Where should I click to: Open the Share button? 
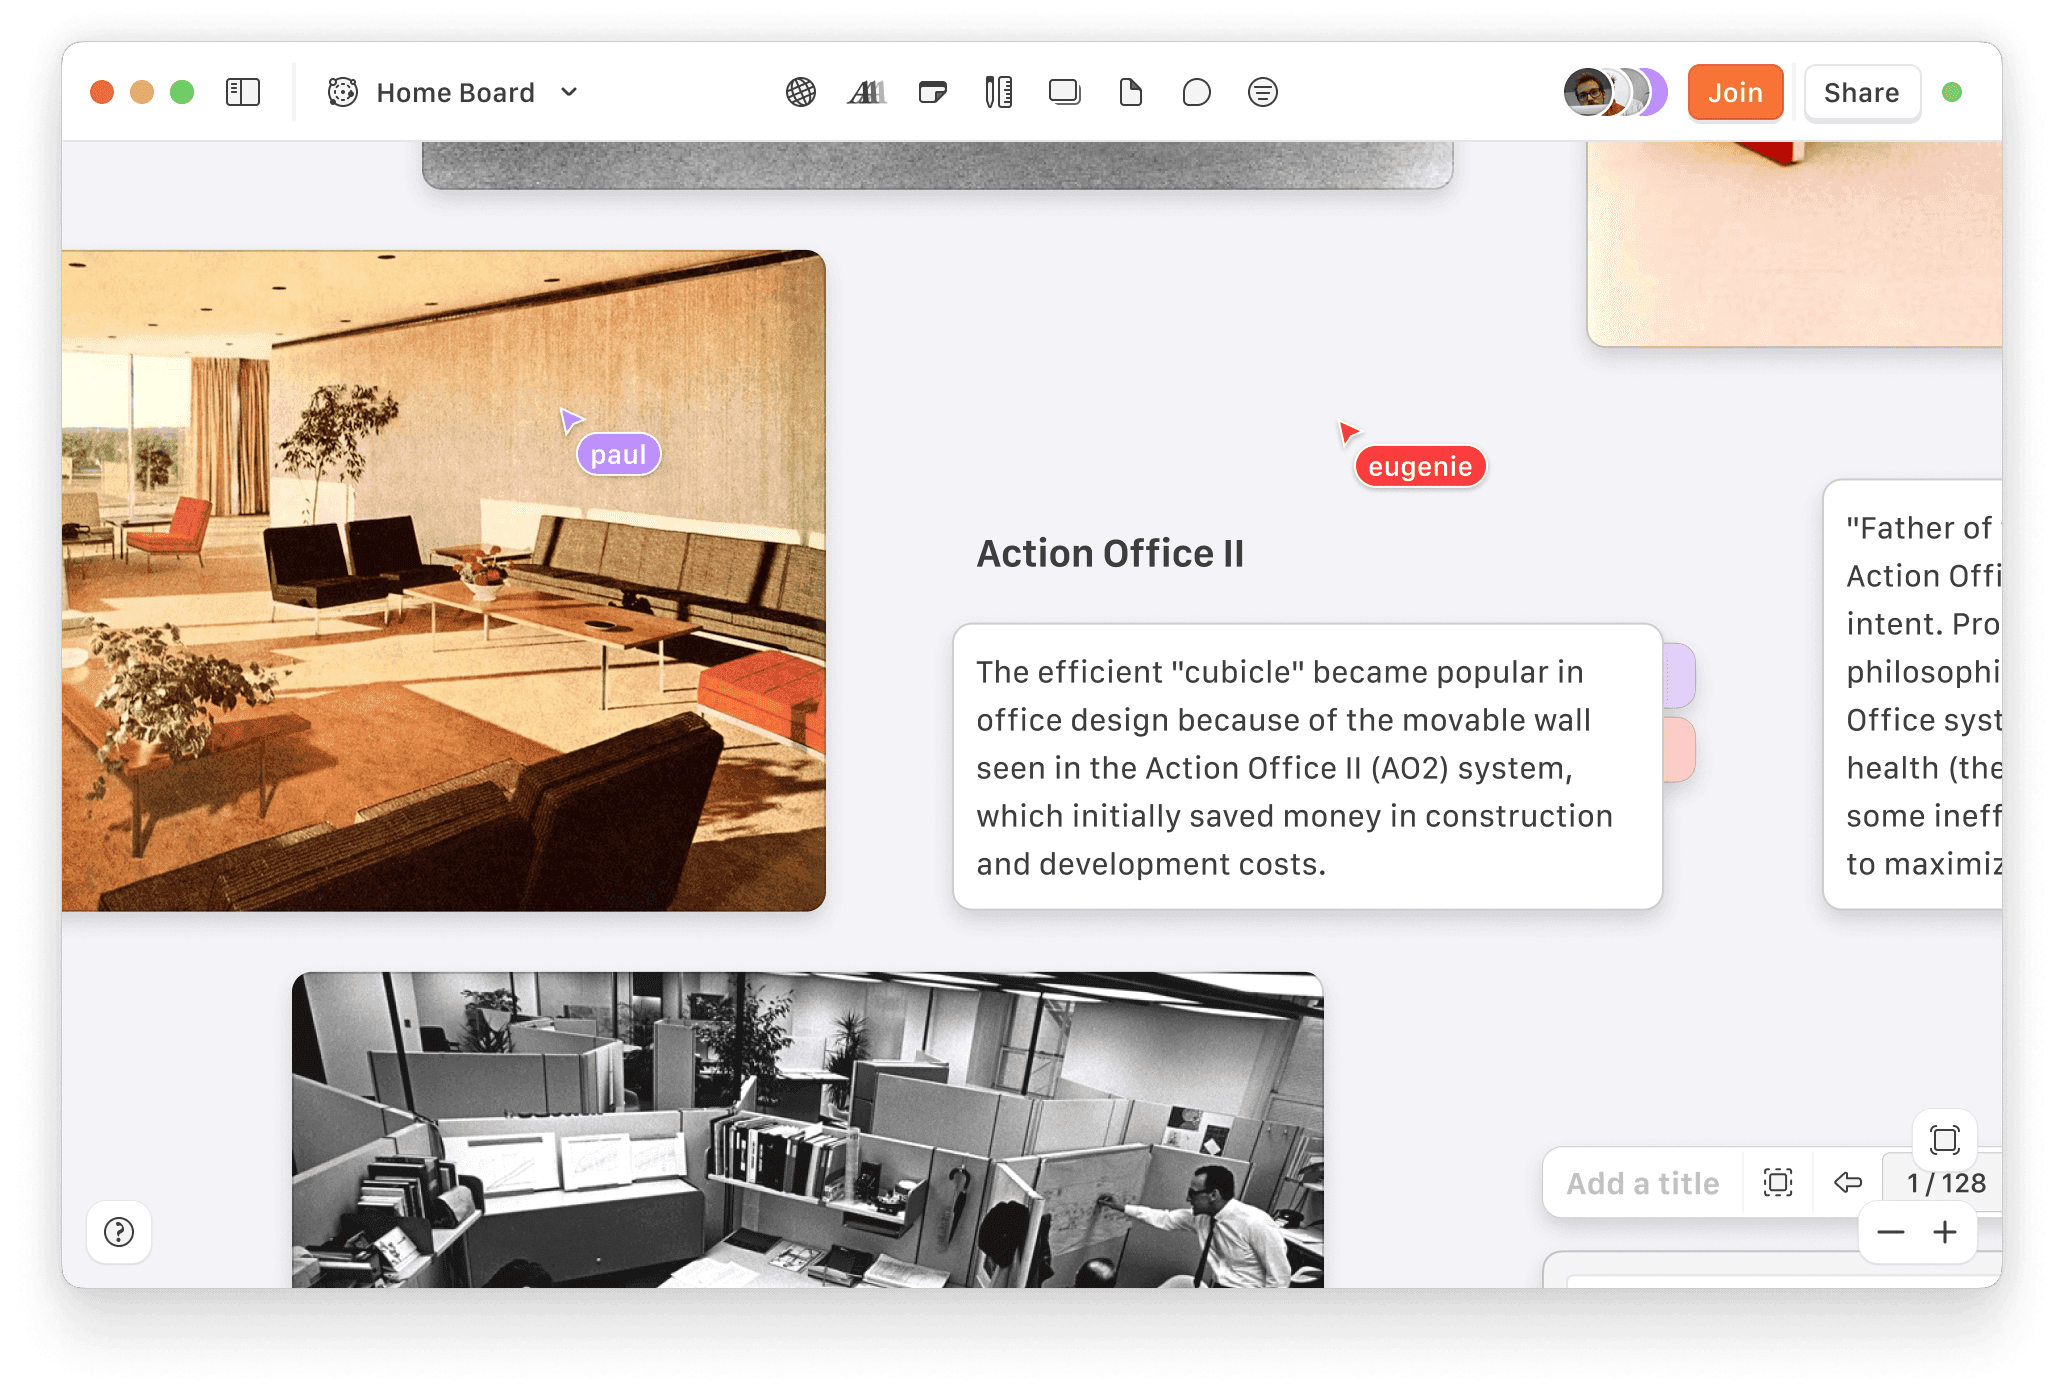point(1861,93)
